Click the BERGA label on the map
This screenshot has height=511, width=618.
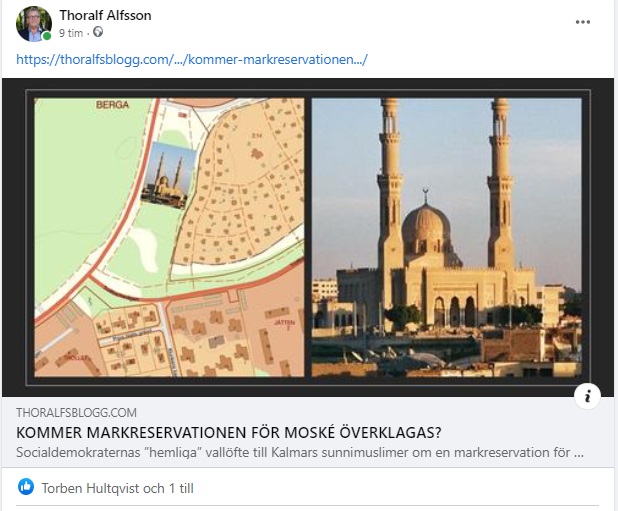[x=112, y=105]
